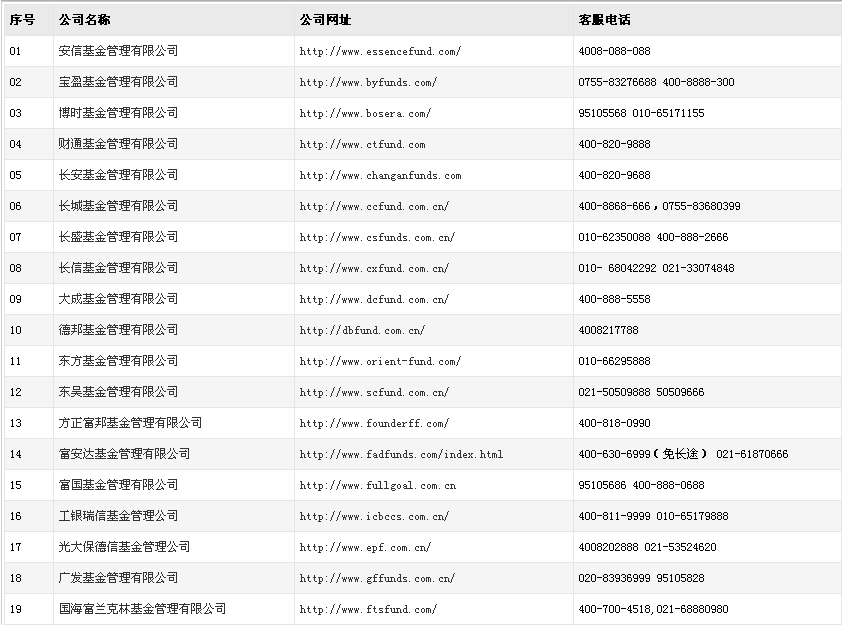Click the ctfund.com URL
The height and width of the screenshot is (625, 842).
tap(362, 144)
